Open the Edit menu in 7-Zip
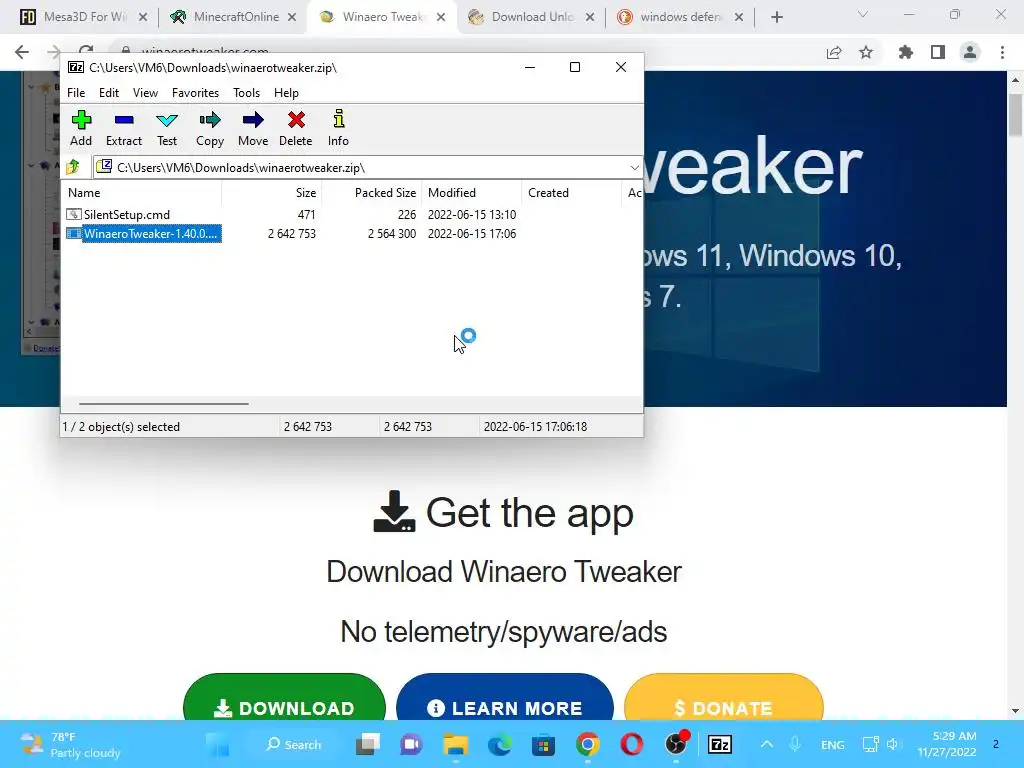1024x768 pixels. click(x=108, y=93)
